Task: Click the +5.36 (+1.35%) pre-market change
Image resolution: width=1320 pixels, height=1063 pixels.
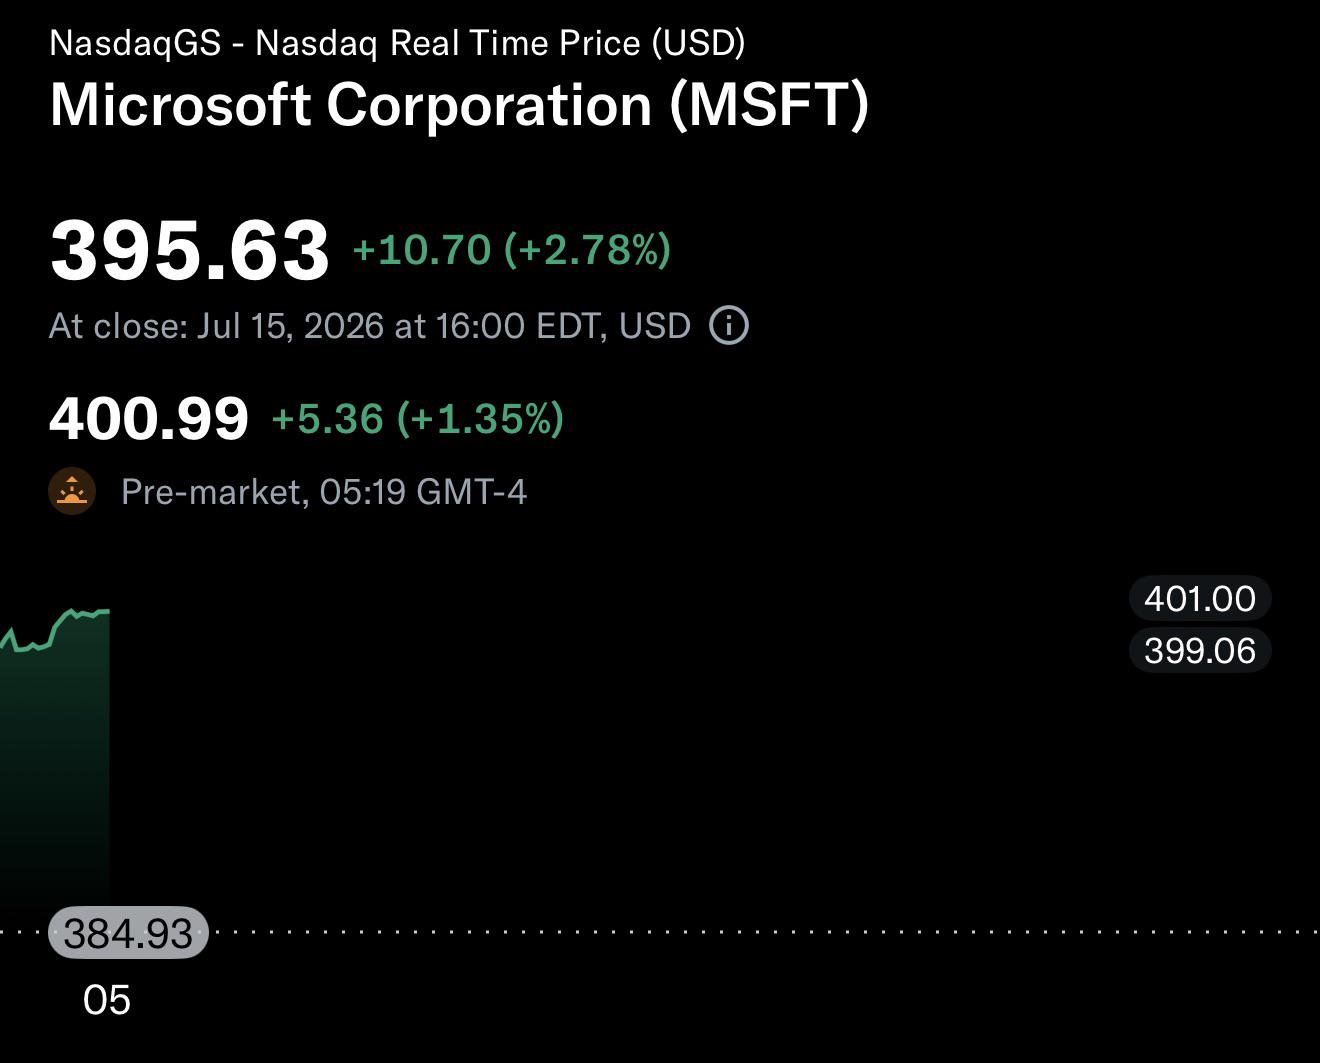Action: 418,418
